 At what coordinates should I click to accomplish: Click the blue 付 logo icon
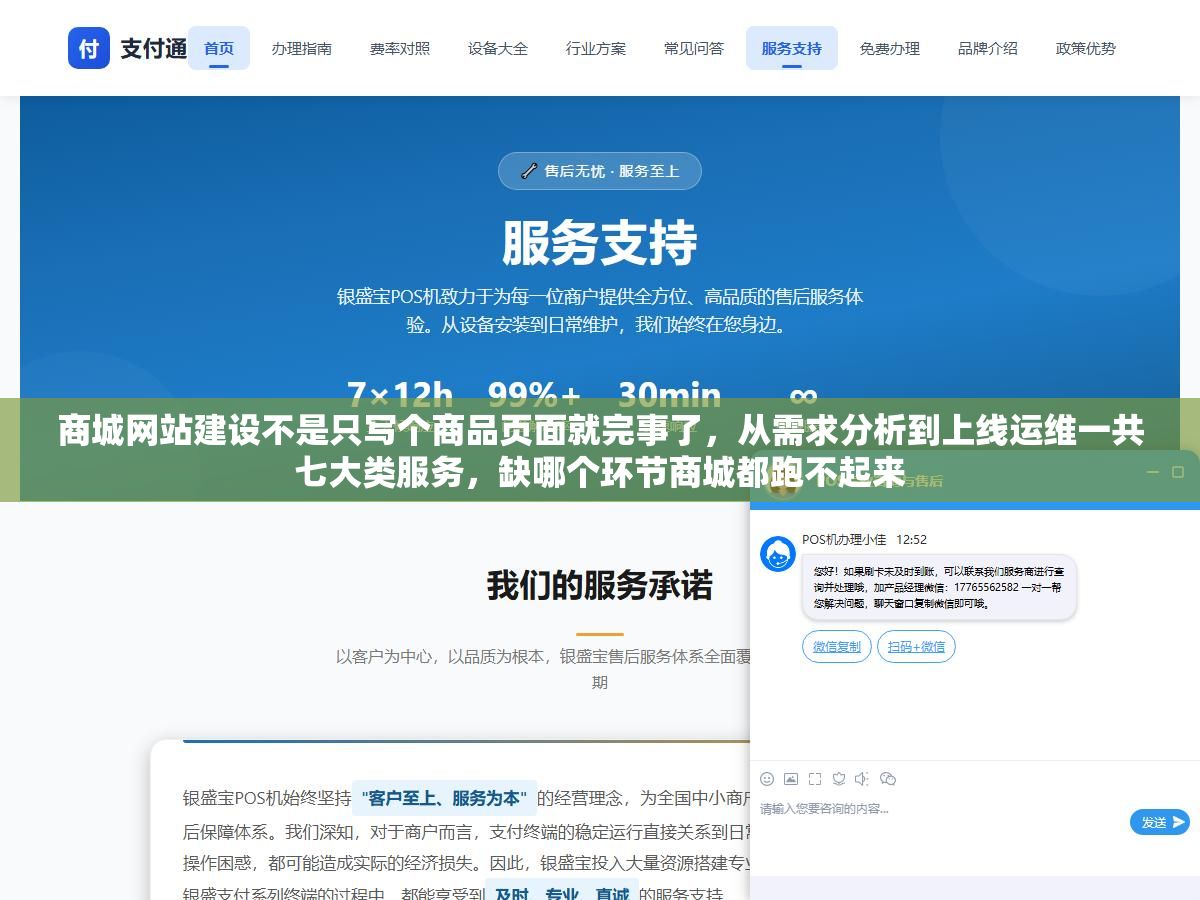(89, 48)
